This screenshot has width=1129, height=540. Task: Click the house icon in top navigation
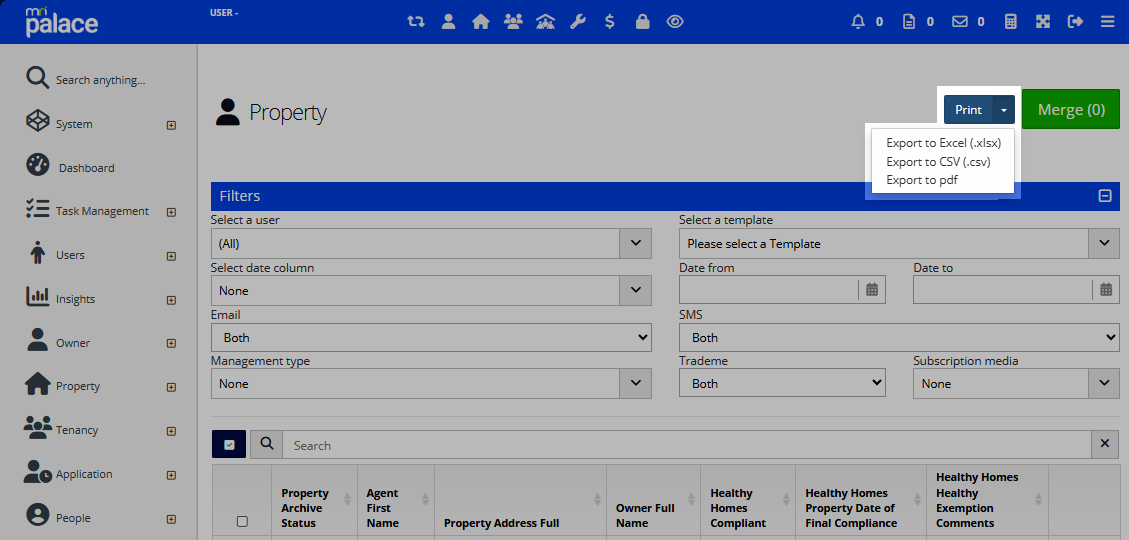(480, 22)
